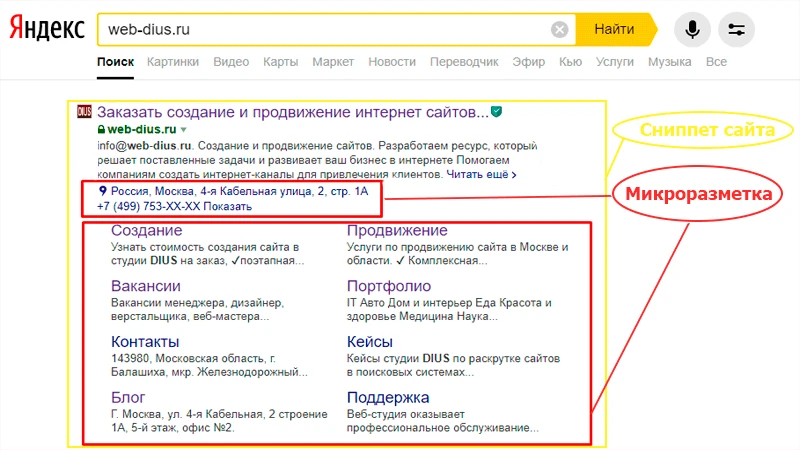
Task: Open the Создание sitelink
Action: (x=146, y=231)
